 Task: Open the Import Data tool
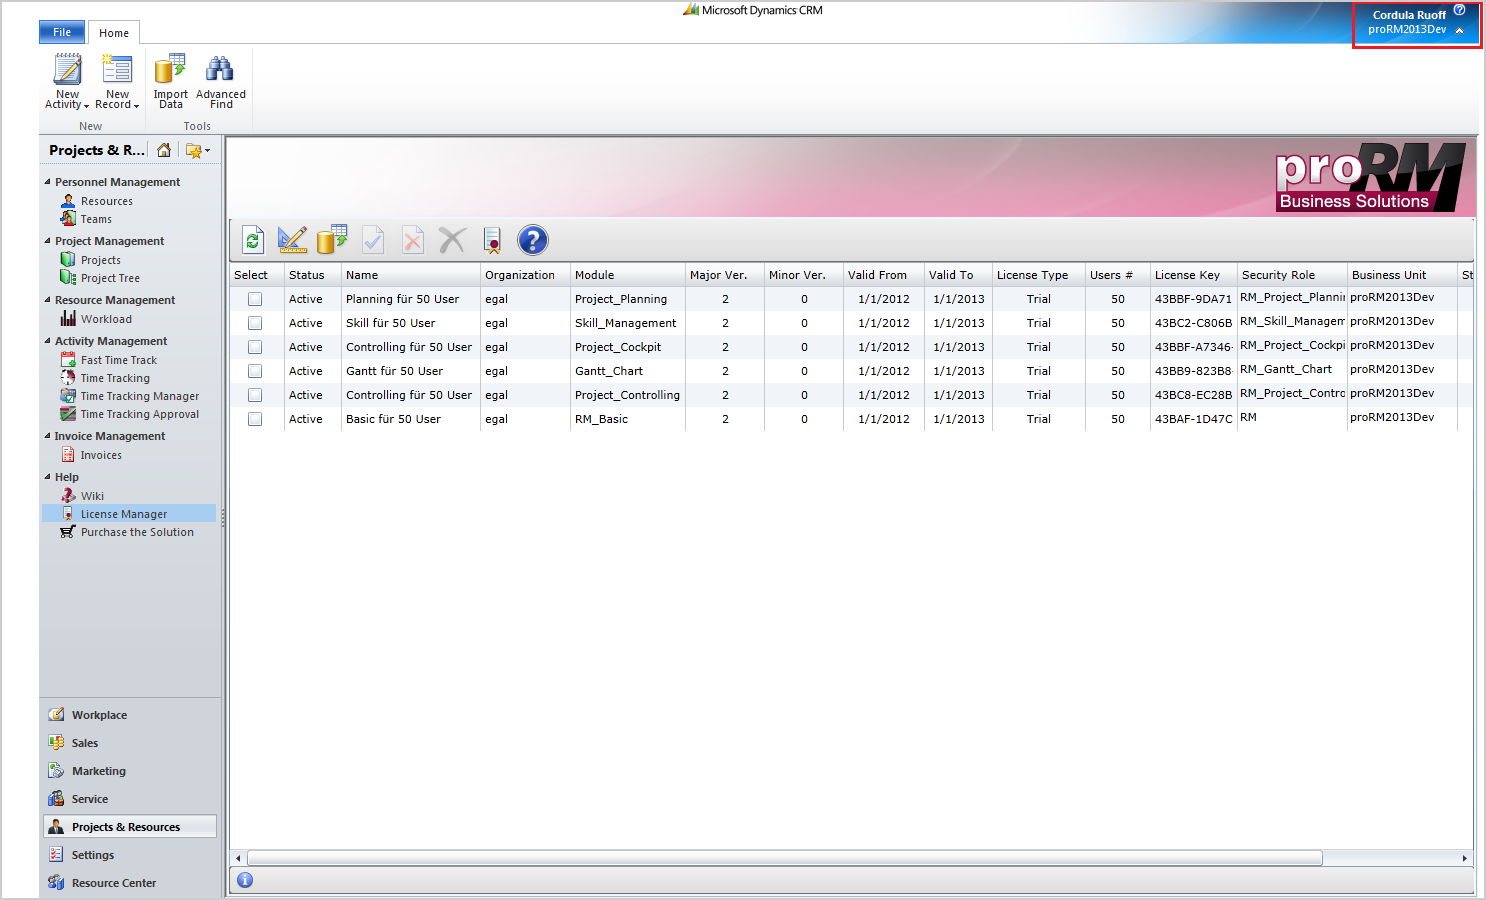[x=170, y=82]
